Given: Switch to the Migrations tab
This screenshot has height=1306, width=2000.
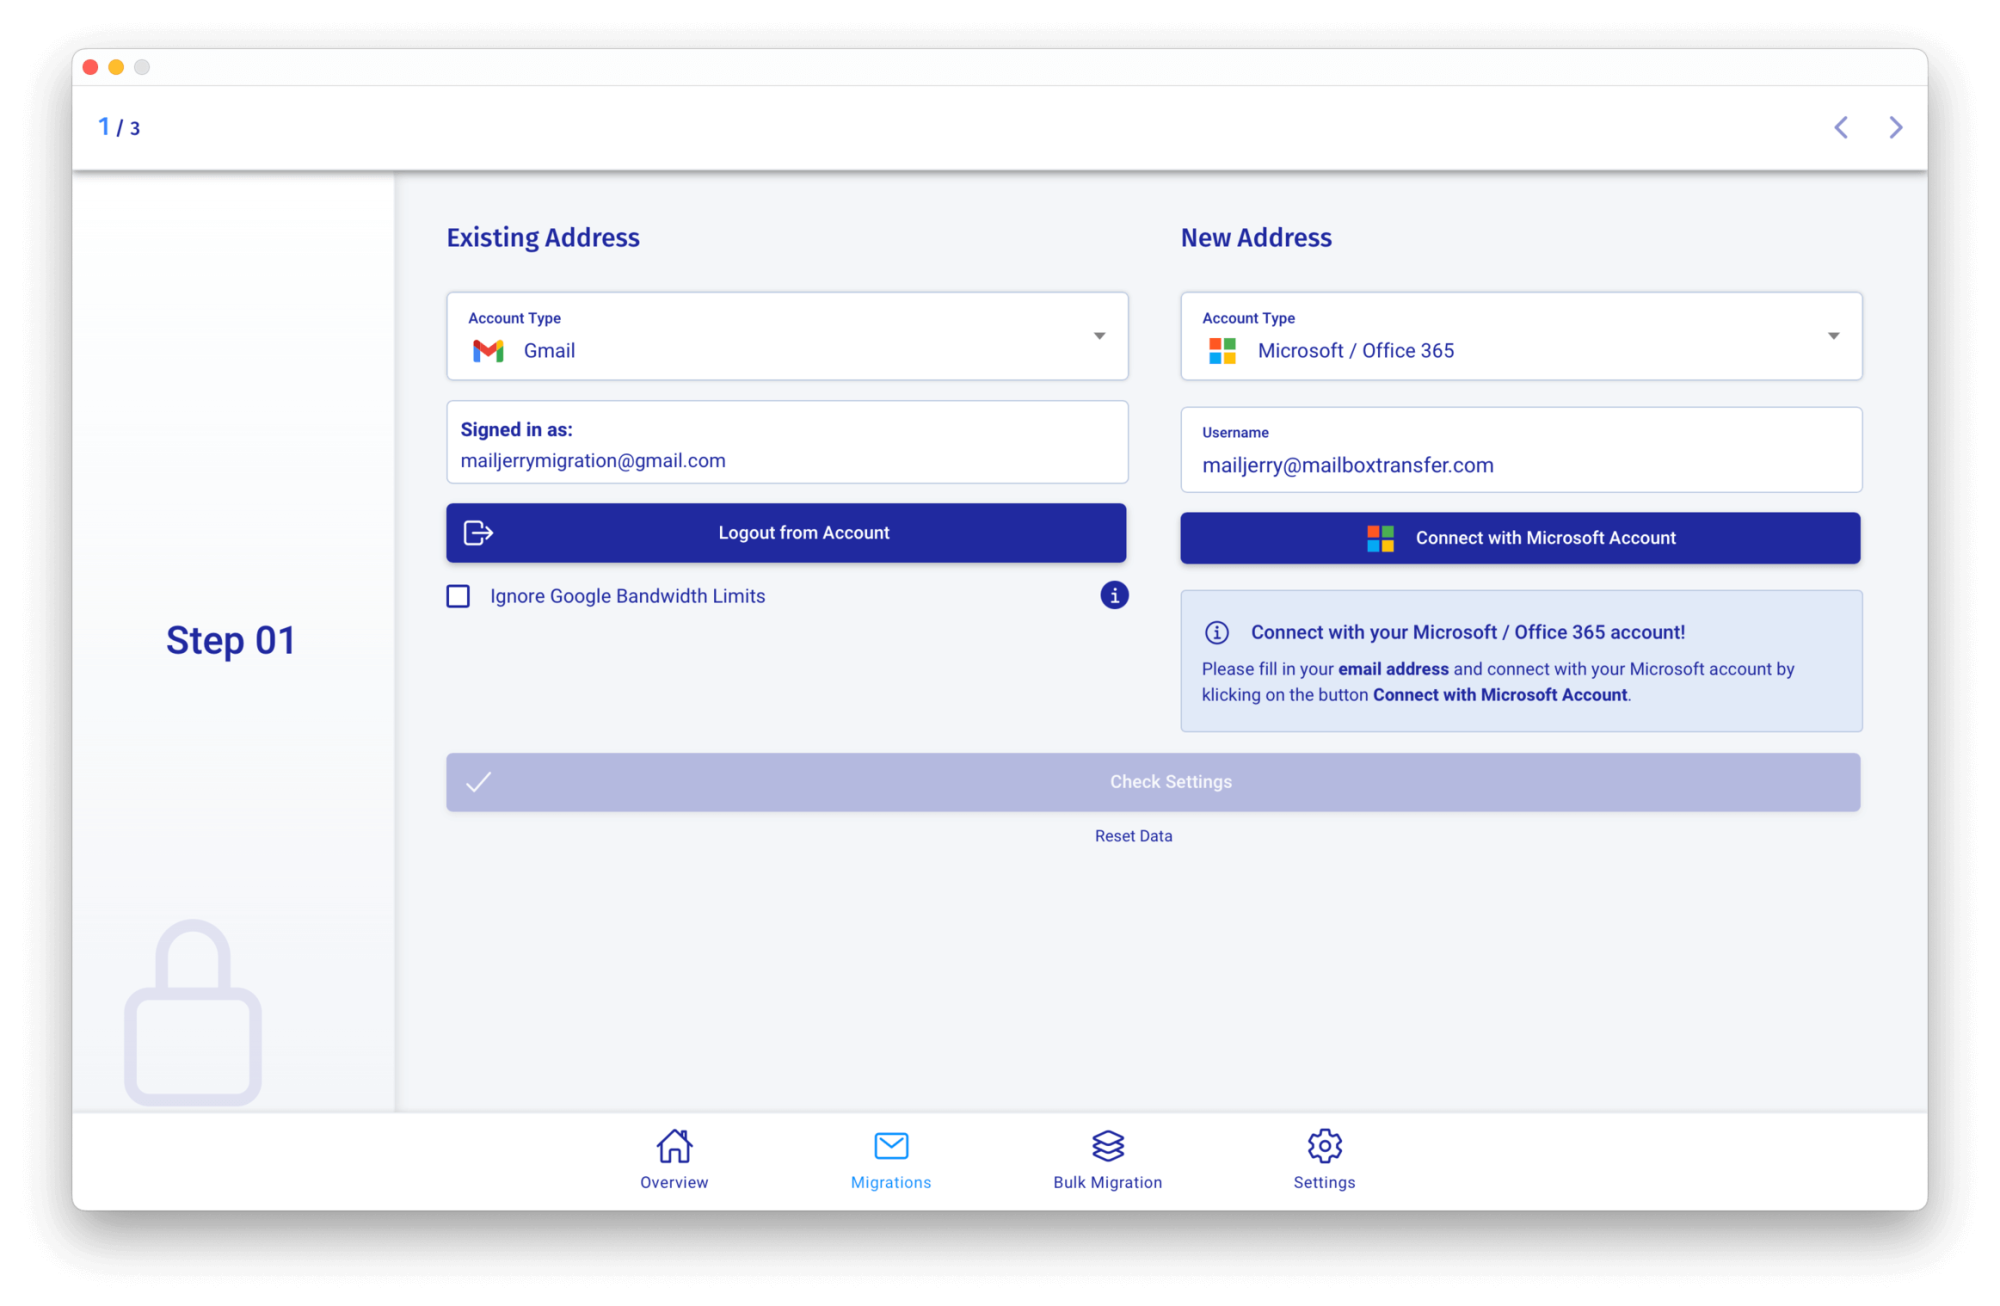Looking at the screenshot, I should (x=891, y=1160).
